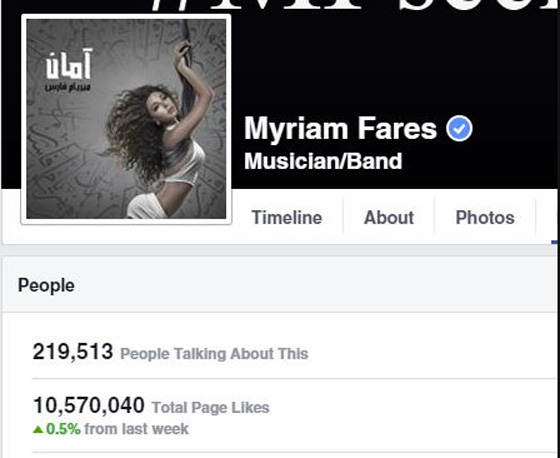Click the 219,513 talking count

pos(73,352)
